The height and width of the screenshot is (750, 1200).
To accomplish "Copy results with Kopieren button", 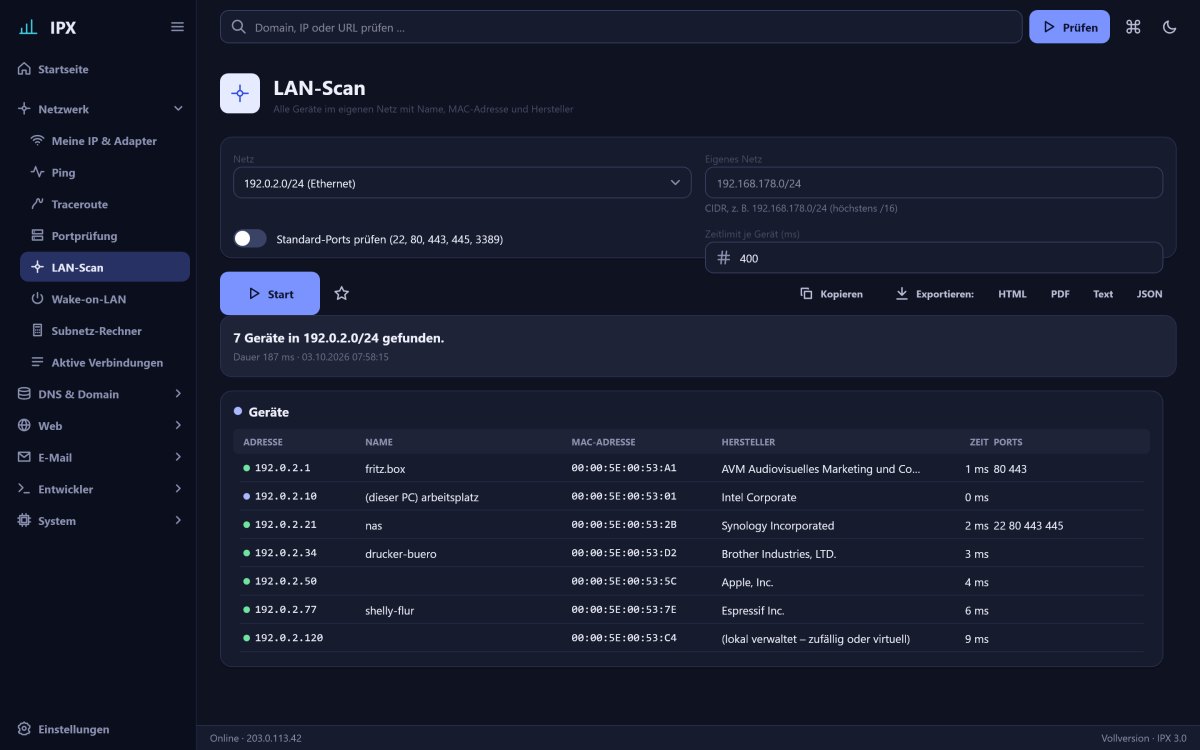I will [x=832, y=294].
